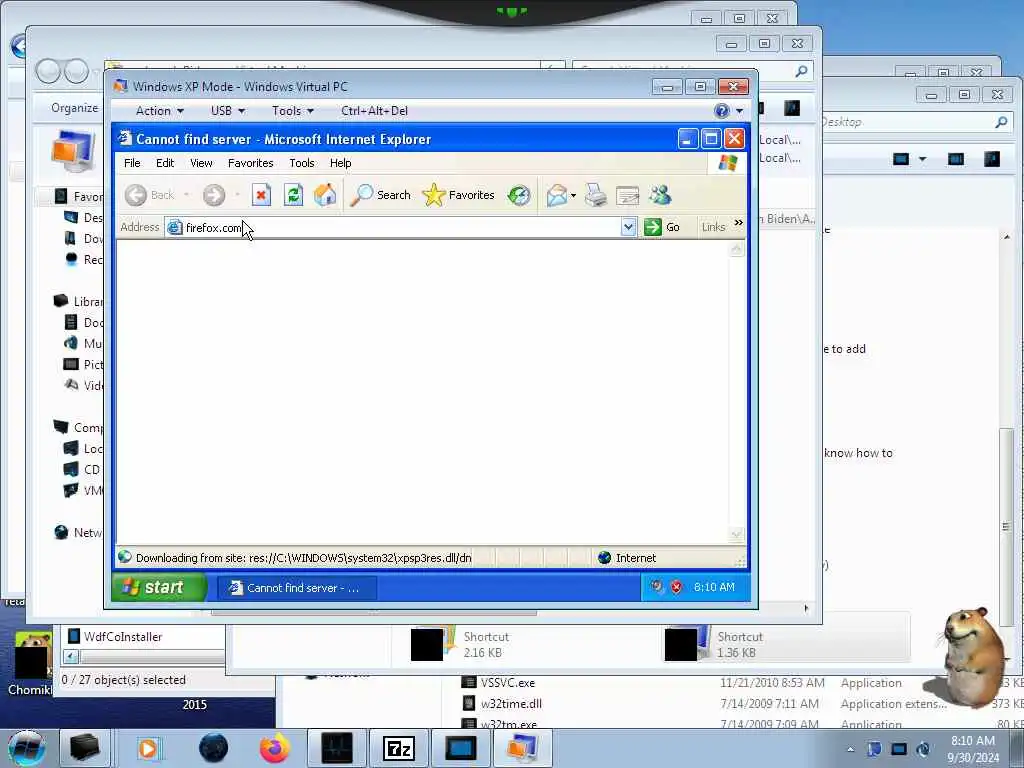Click the XP start button

[x=159, y=587]
